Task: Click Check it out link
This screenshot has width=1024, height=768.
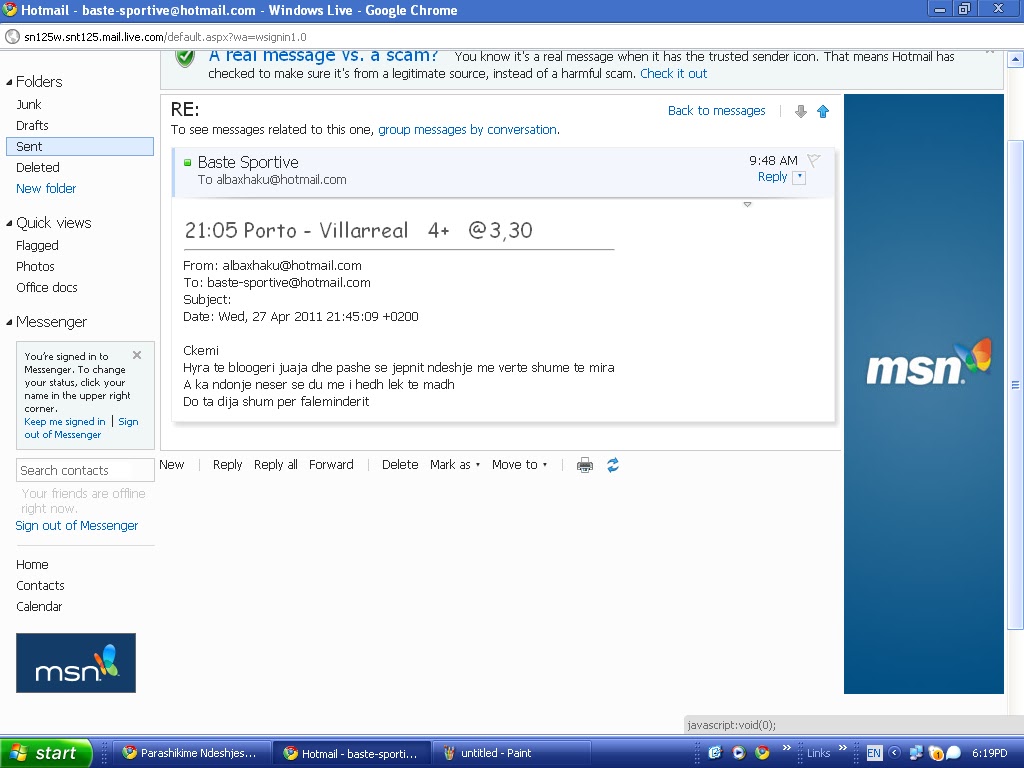Action: [673, 74]
